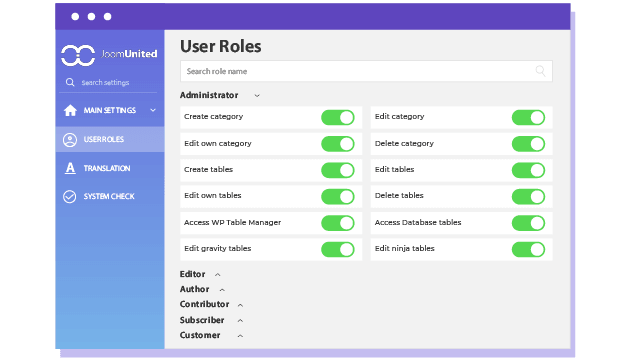
Task: Expand the Author role chevron
Action: tap(222, 290)
